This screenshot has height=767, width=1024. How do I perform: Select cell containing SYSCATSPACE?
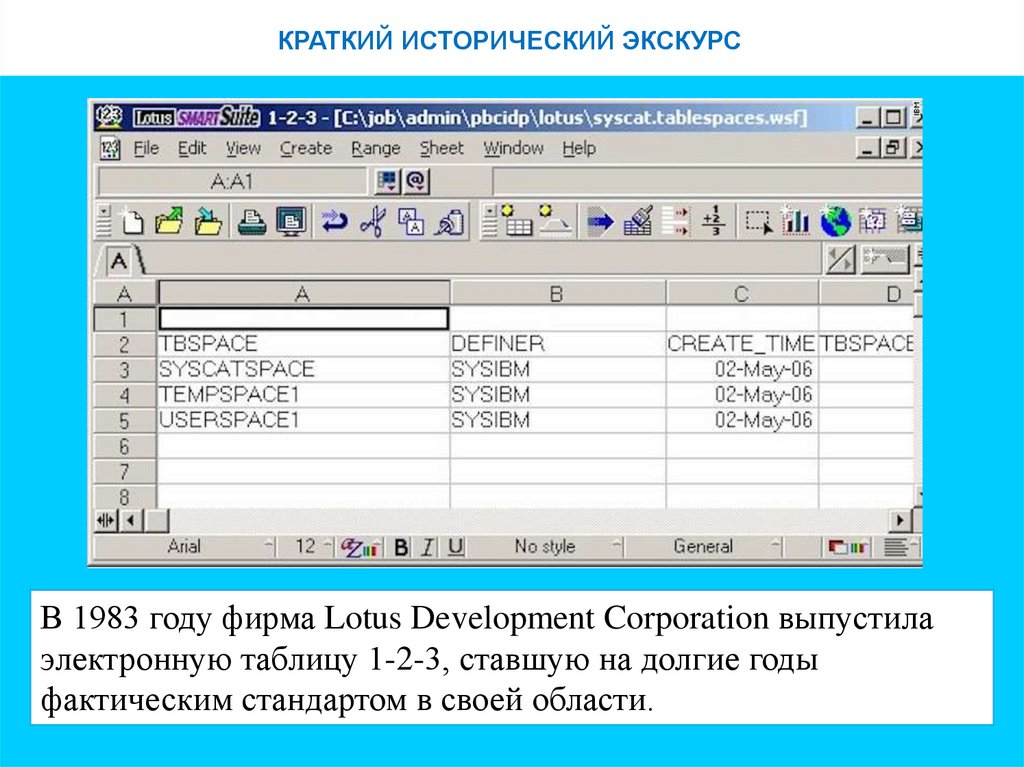(x=304, y=370)
